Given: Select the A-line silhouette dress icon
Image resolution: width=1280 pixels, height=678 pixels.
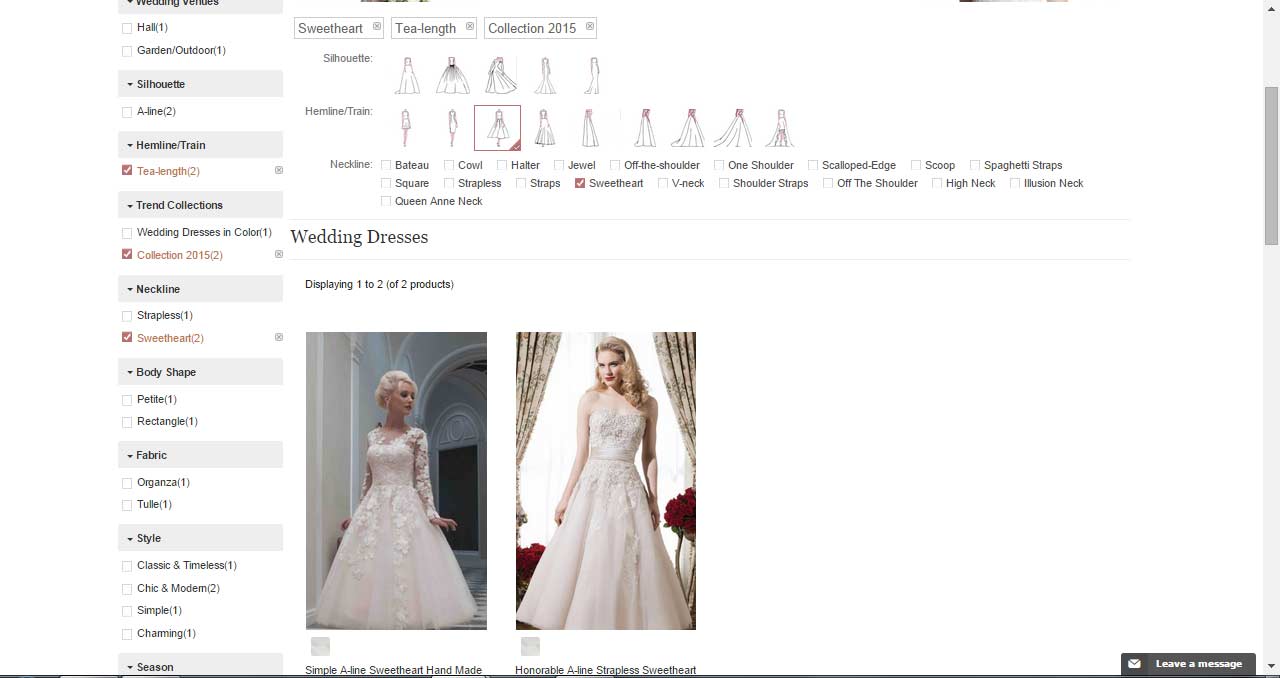Looking at the screenshot, I should pyautogui.click(x=407, y=76).
